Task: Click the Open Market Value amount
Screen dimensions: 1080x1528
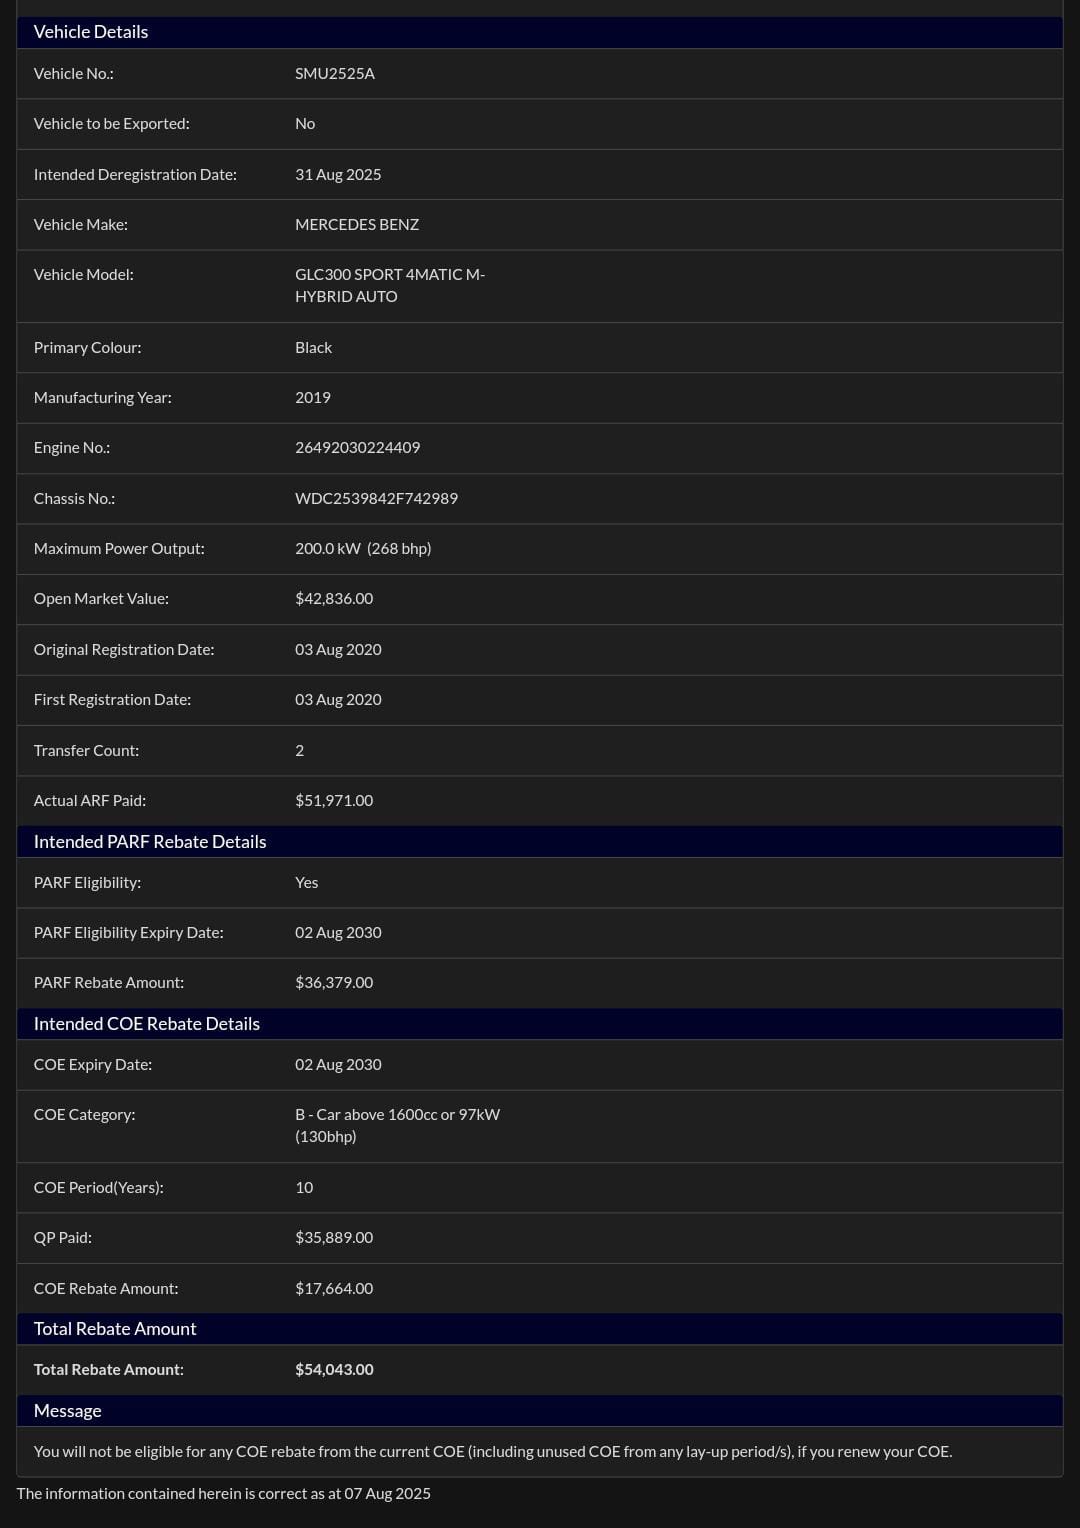Action: point(334,599)
